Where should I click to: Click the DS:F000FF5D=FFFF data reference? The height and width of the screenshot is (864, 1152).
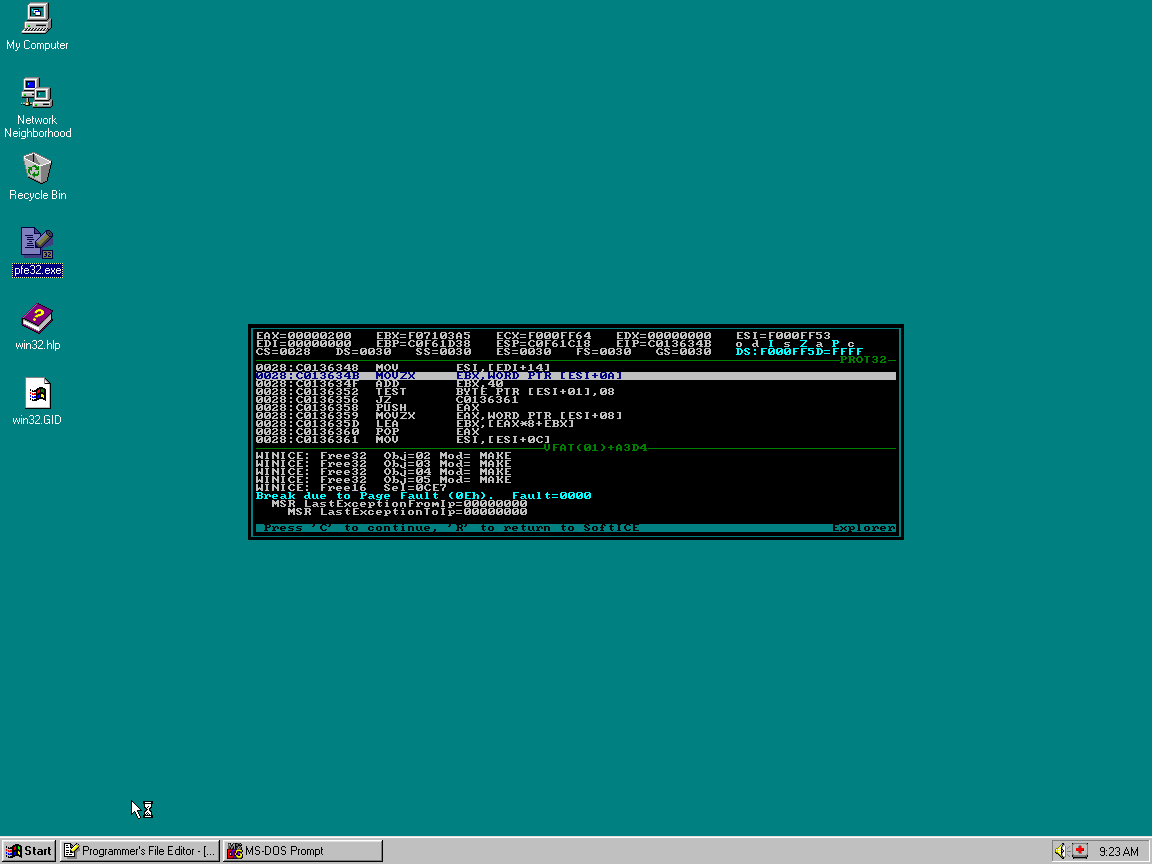[799, 352]
